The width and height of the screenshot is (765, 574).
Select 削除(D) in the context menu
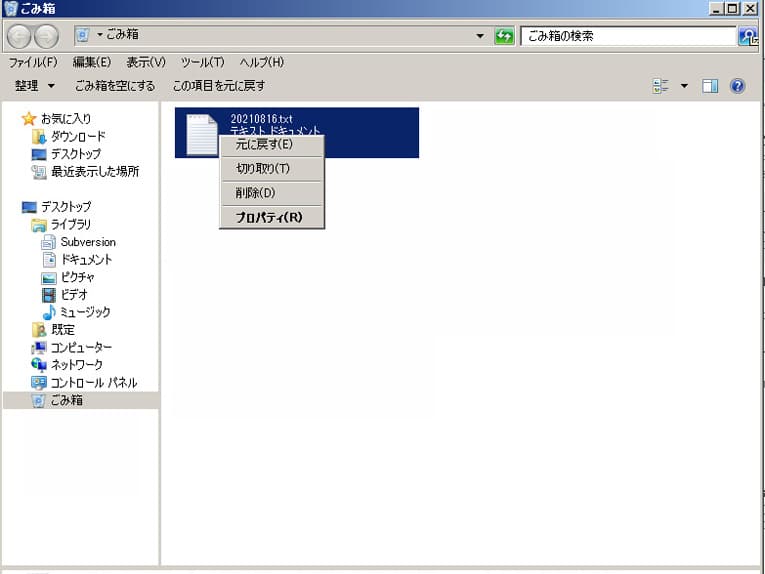tap(255, 192)
